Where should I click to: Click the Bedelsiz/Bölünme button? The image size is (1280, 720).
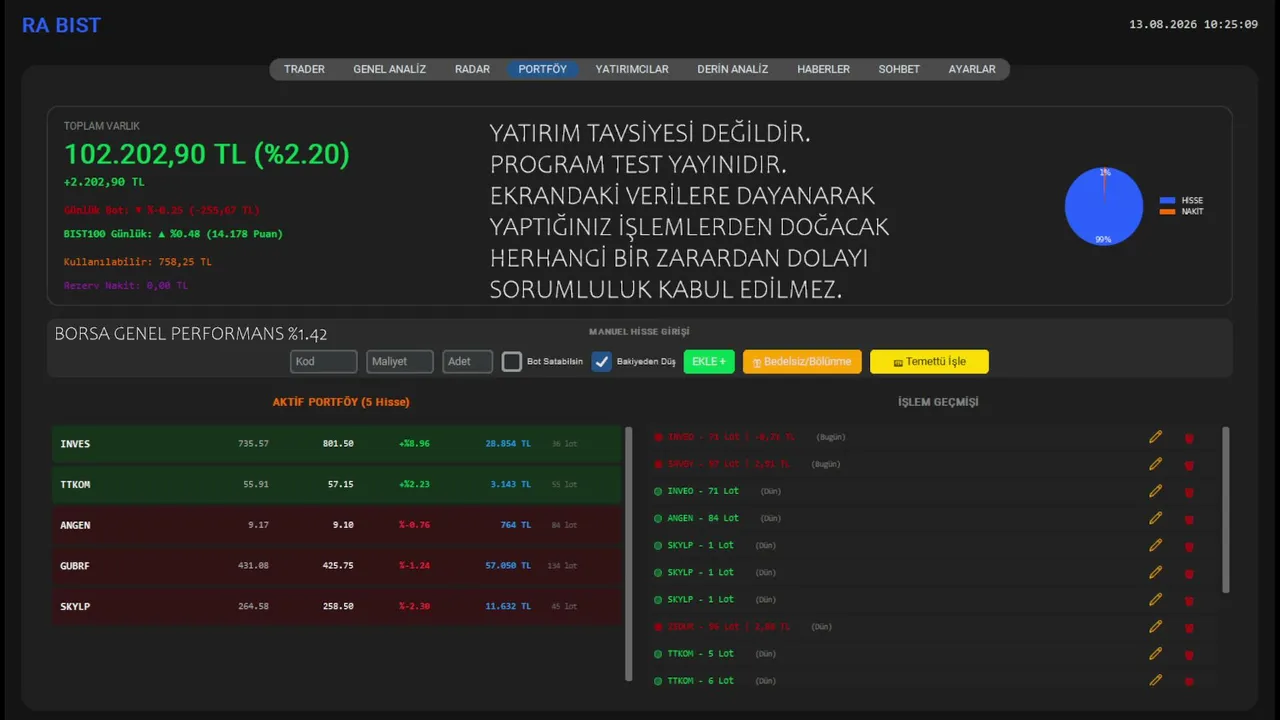[802, 361]
